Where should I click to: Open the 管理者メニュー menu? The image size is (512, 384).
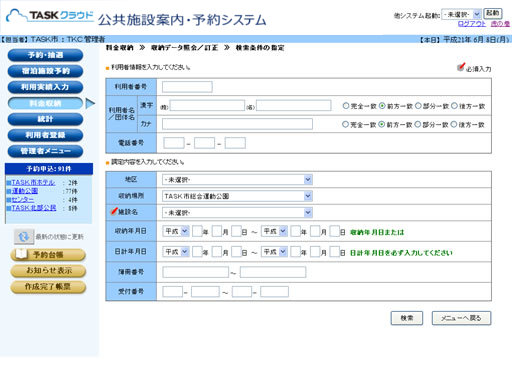[45, 151]
